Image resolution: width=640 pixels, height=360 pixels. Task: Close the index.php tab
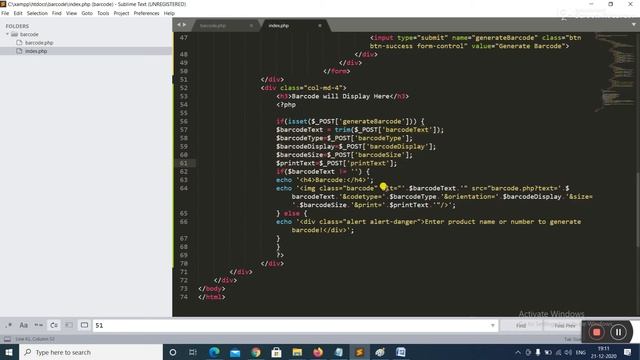coord(320,25)
